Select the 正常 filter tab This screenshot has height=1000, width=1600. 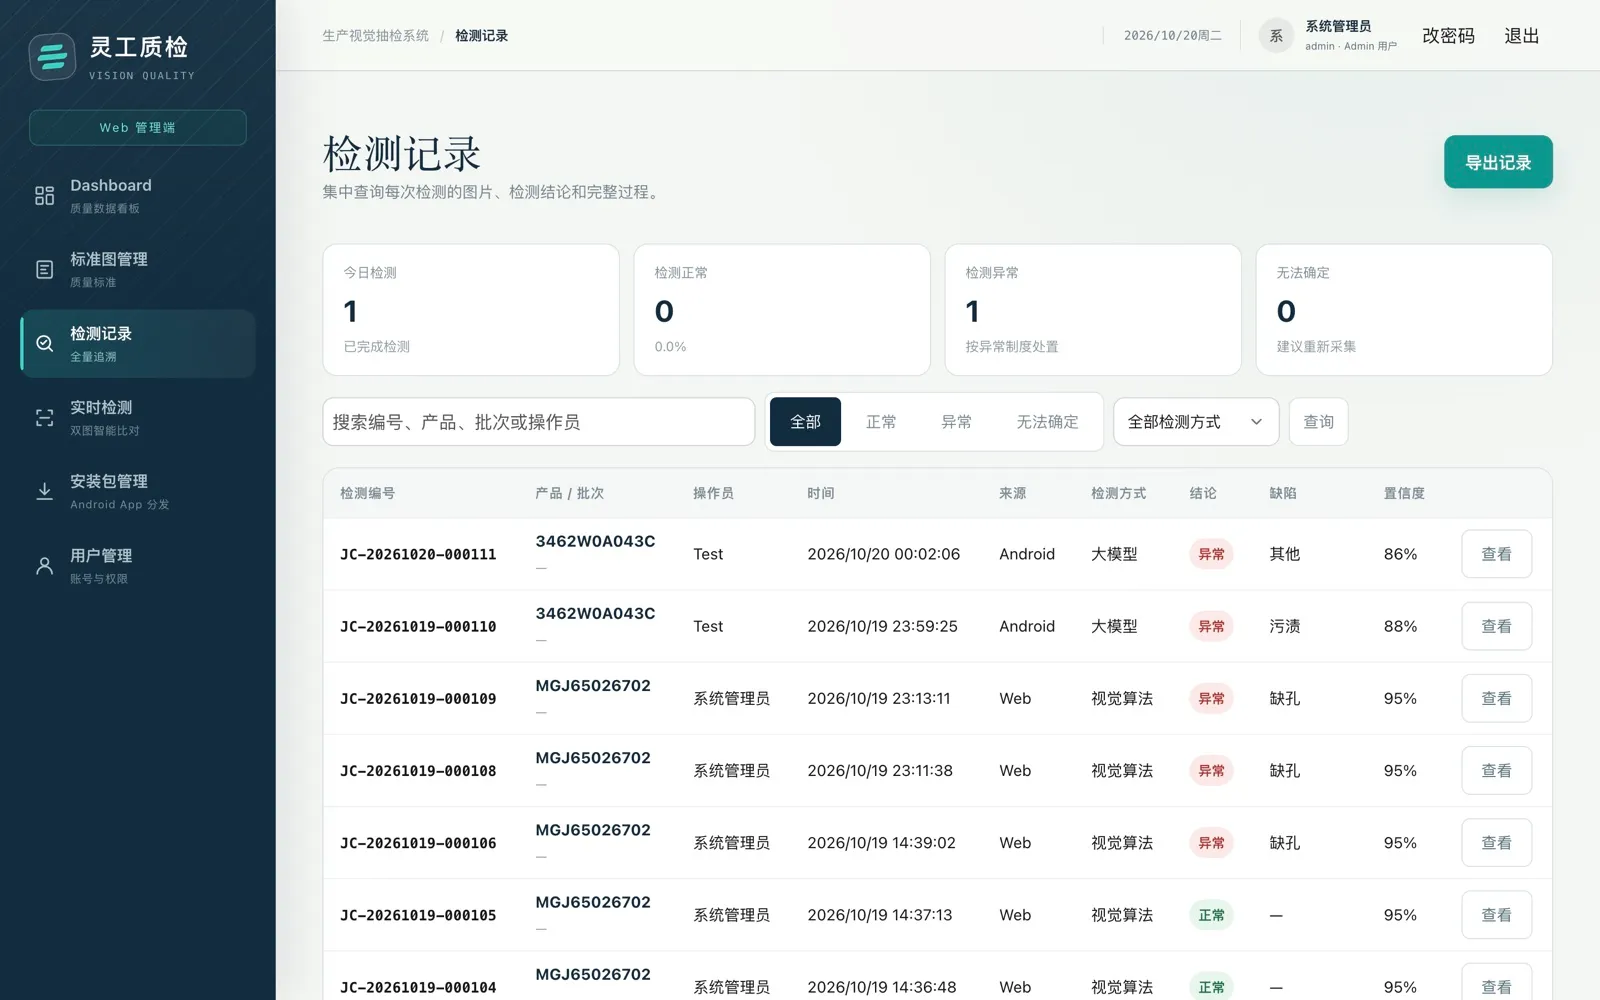881,422
